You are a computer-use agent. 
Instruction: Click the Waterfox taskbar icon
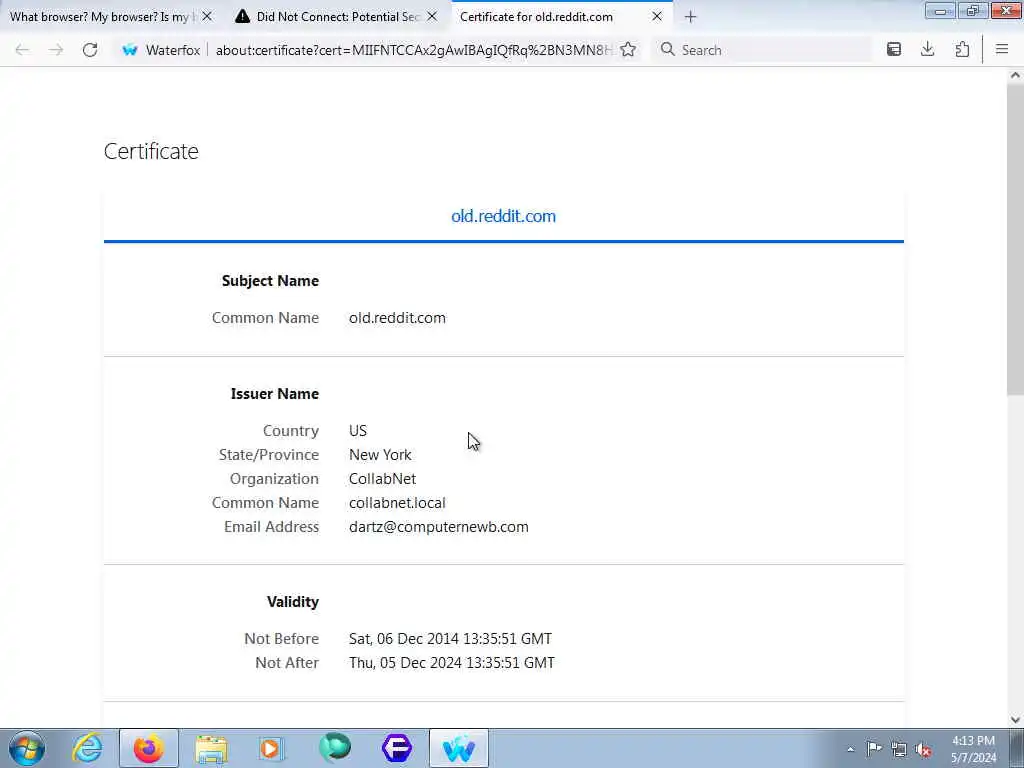click(458, 748)
